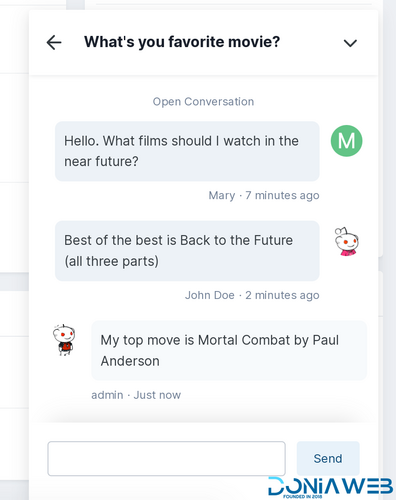
Task: Go back using the left arrow icon
Action: [x=54, y=43]
